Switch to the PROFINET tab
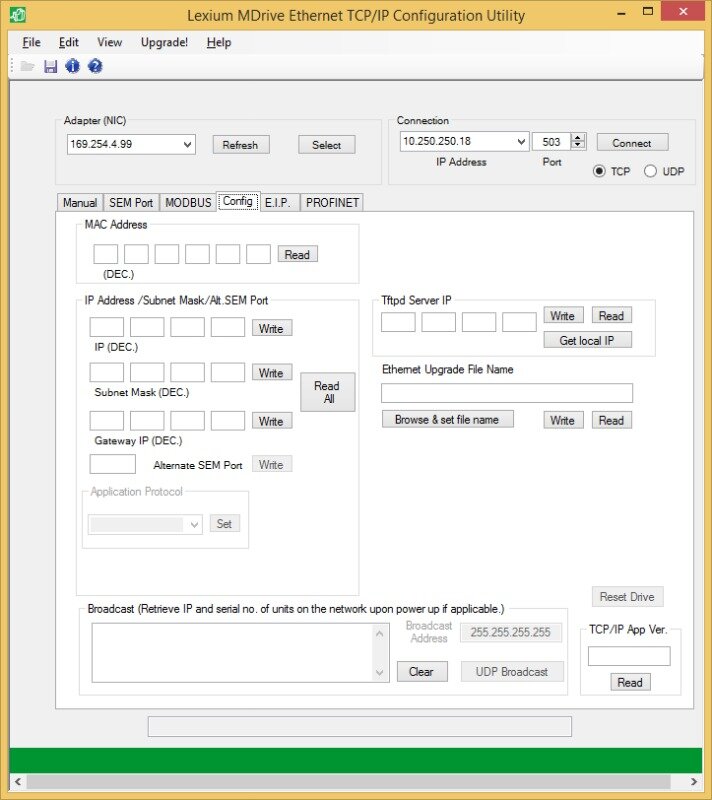This screenshot has height=800, width=712. (x=332, y=203)
